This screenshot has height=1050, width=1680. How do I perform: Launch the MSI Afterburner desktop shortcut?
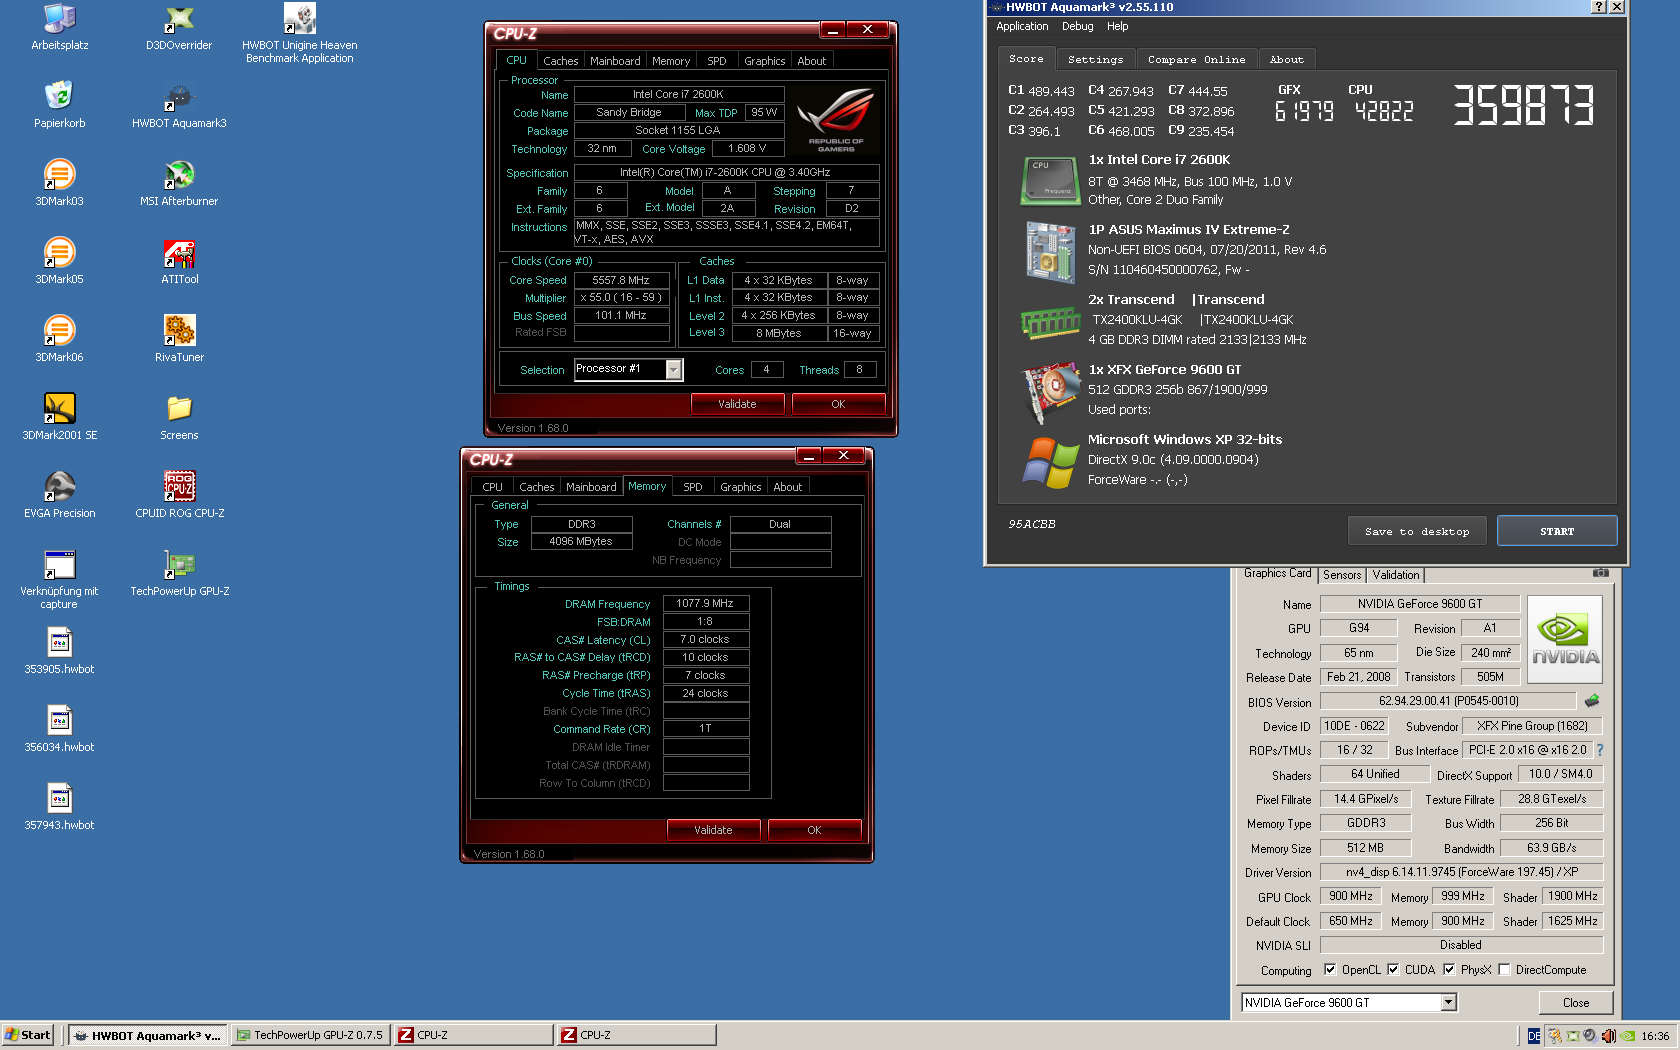(x=179, y=182)
